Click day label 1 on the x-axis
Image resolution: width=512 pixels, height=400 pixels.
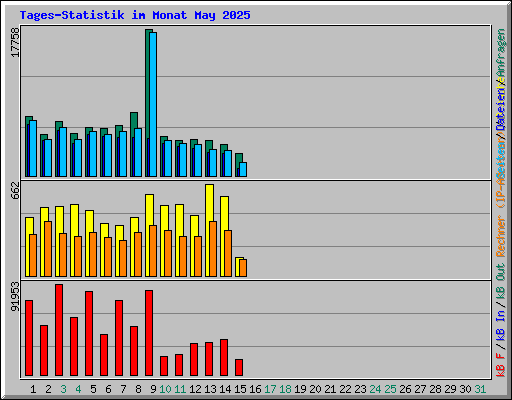click(x=33, y=389)
